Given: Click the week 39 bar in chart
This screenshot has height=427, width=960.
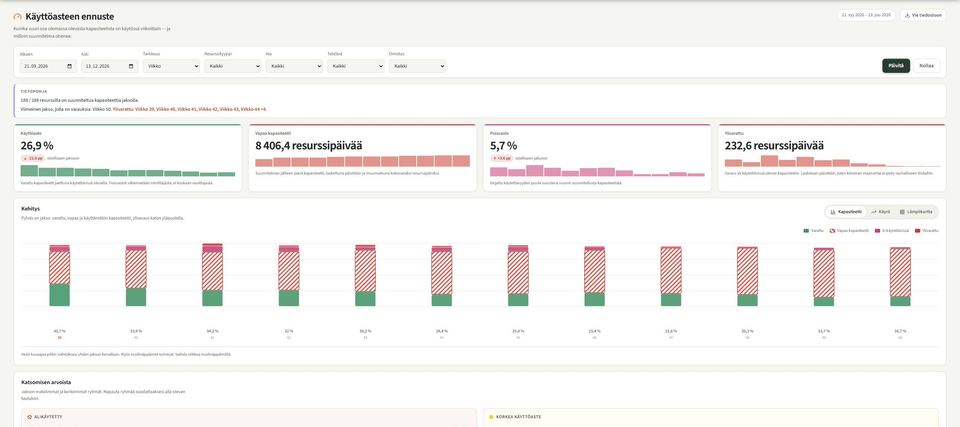Looking at the screenshot, I should [x=59, y=276].
